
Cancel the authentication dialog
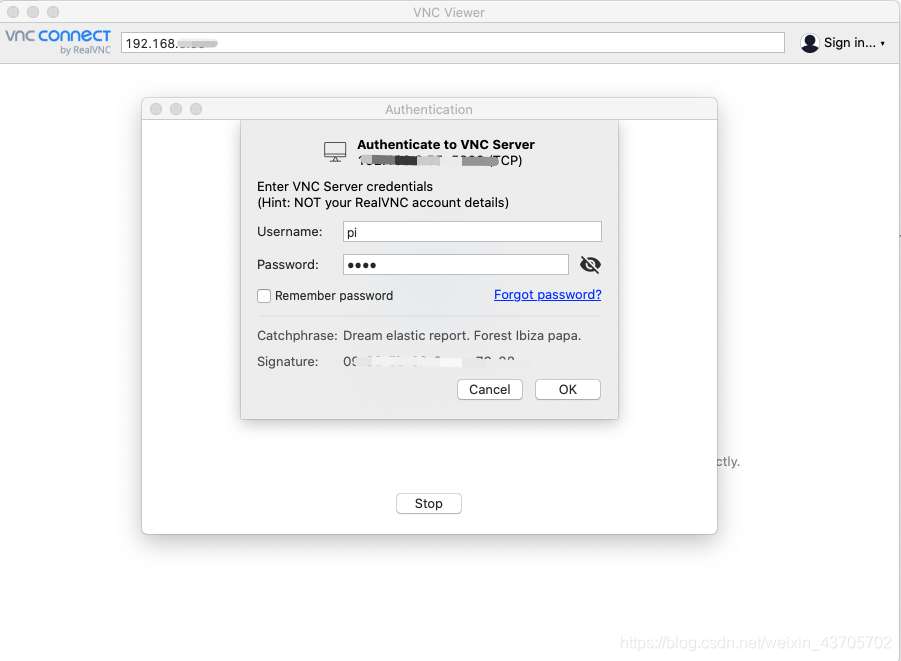tap(490, 390)
